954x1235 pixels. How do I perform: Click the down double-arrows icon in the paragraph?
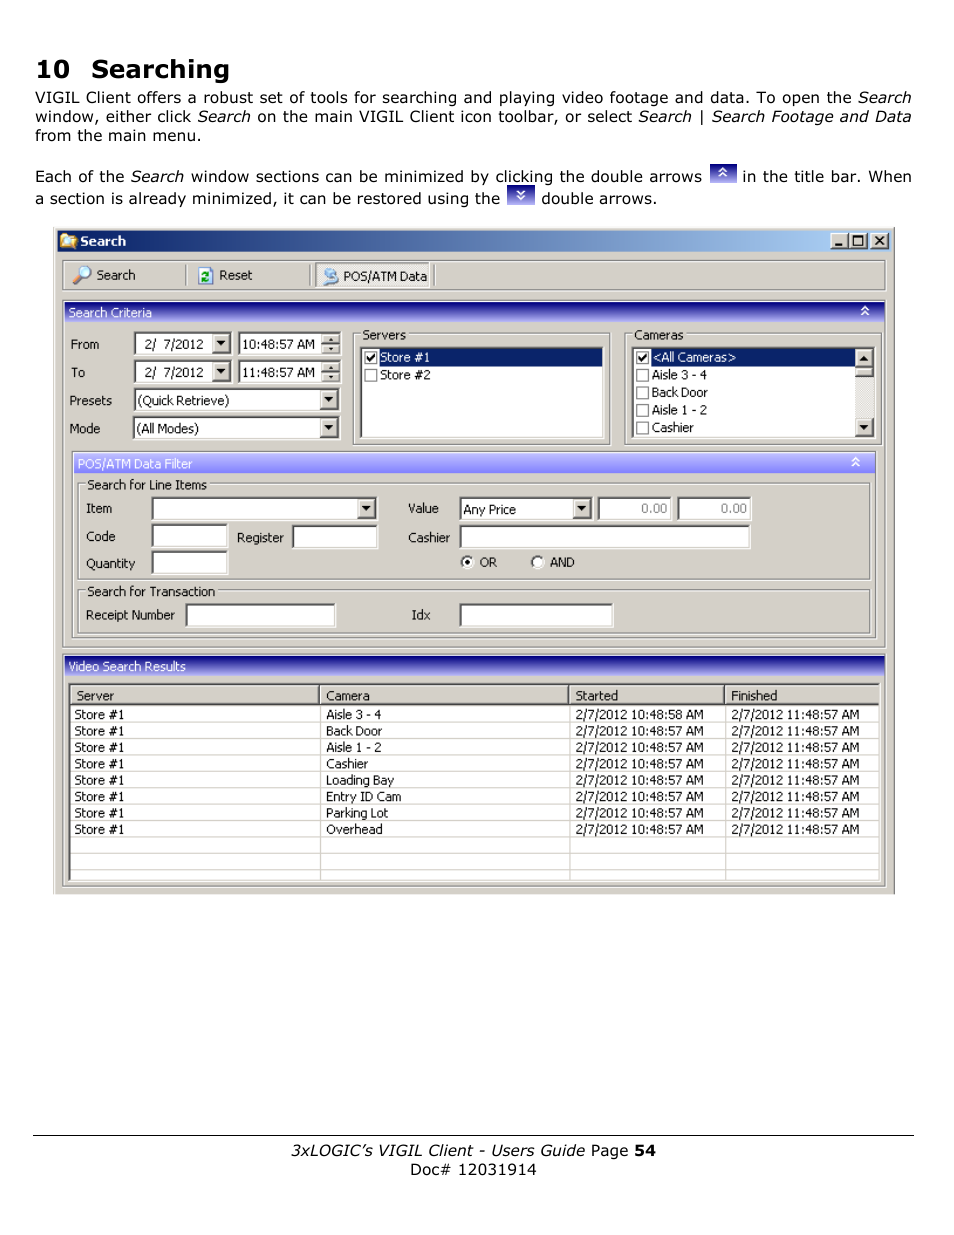click(x=520, y=195)
